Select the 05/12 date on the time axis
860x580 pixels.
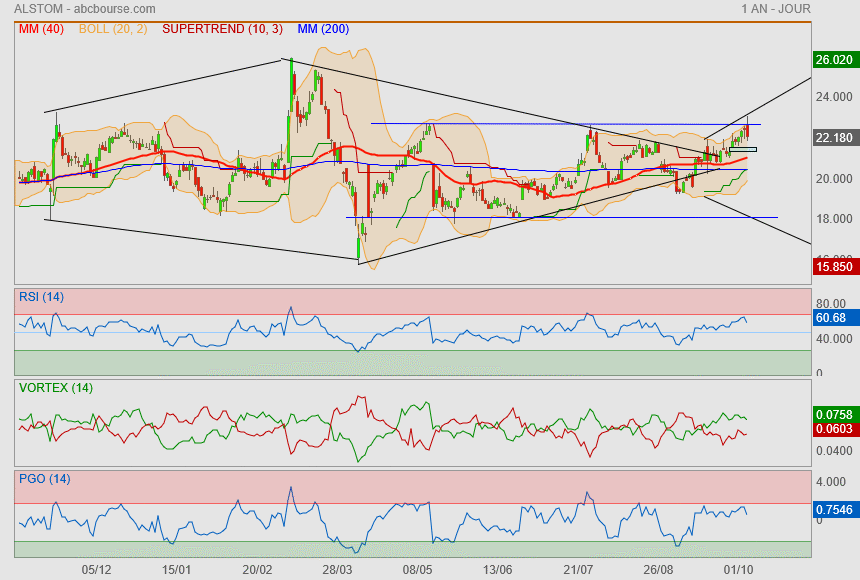[96, 568]
